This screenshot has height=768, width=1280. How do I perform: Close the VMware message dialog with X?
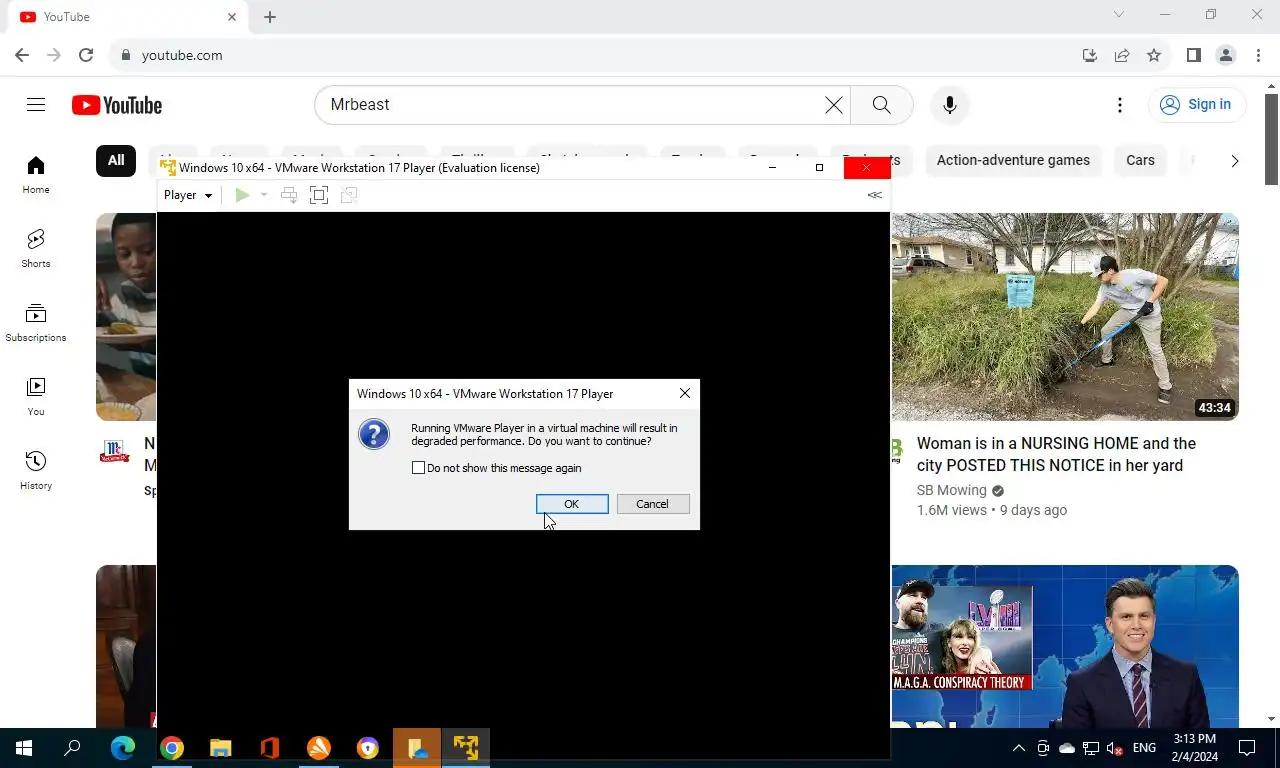pyautogui.click(x=685, y=394)
